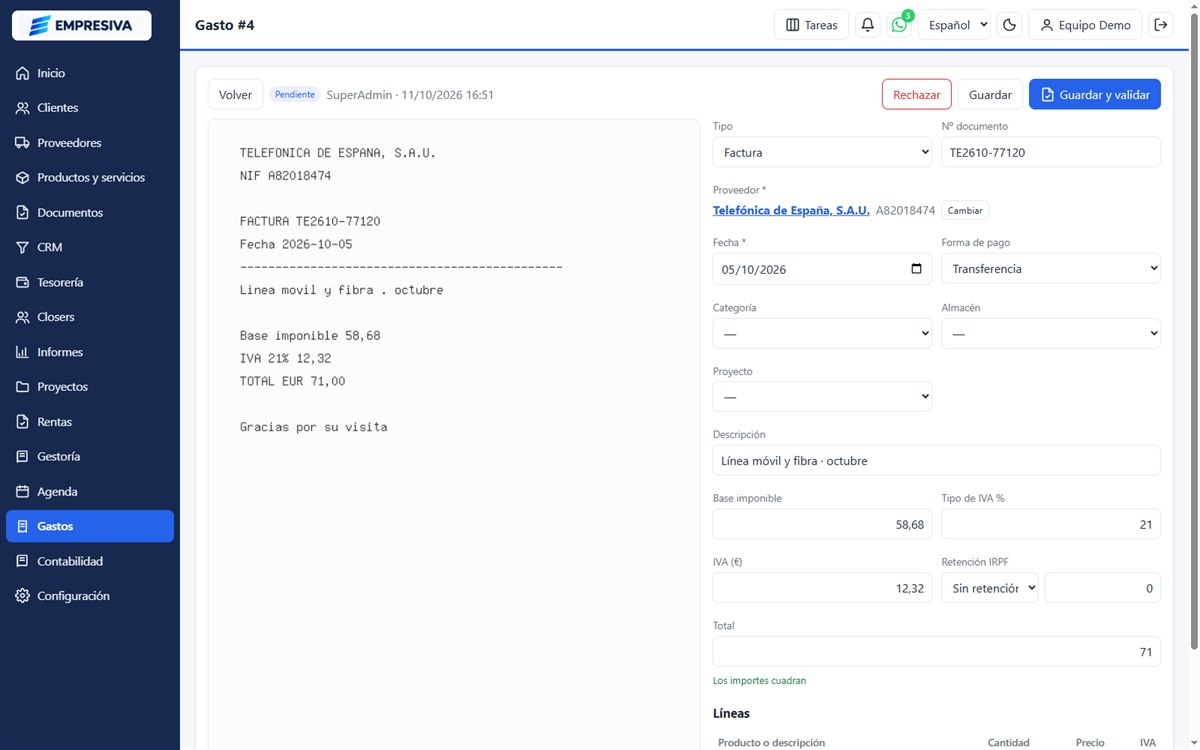Click the Base imponible field
The width and height of the screenshot is (1200, 750).
tap(822, 524)
